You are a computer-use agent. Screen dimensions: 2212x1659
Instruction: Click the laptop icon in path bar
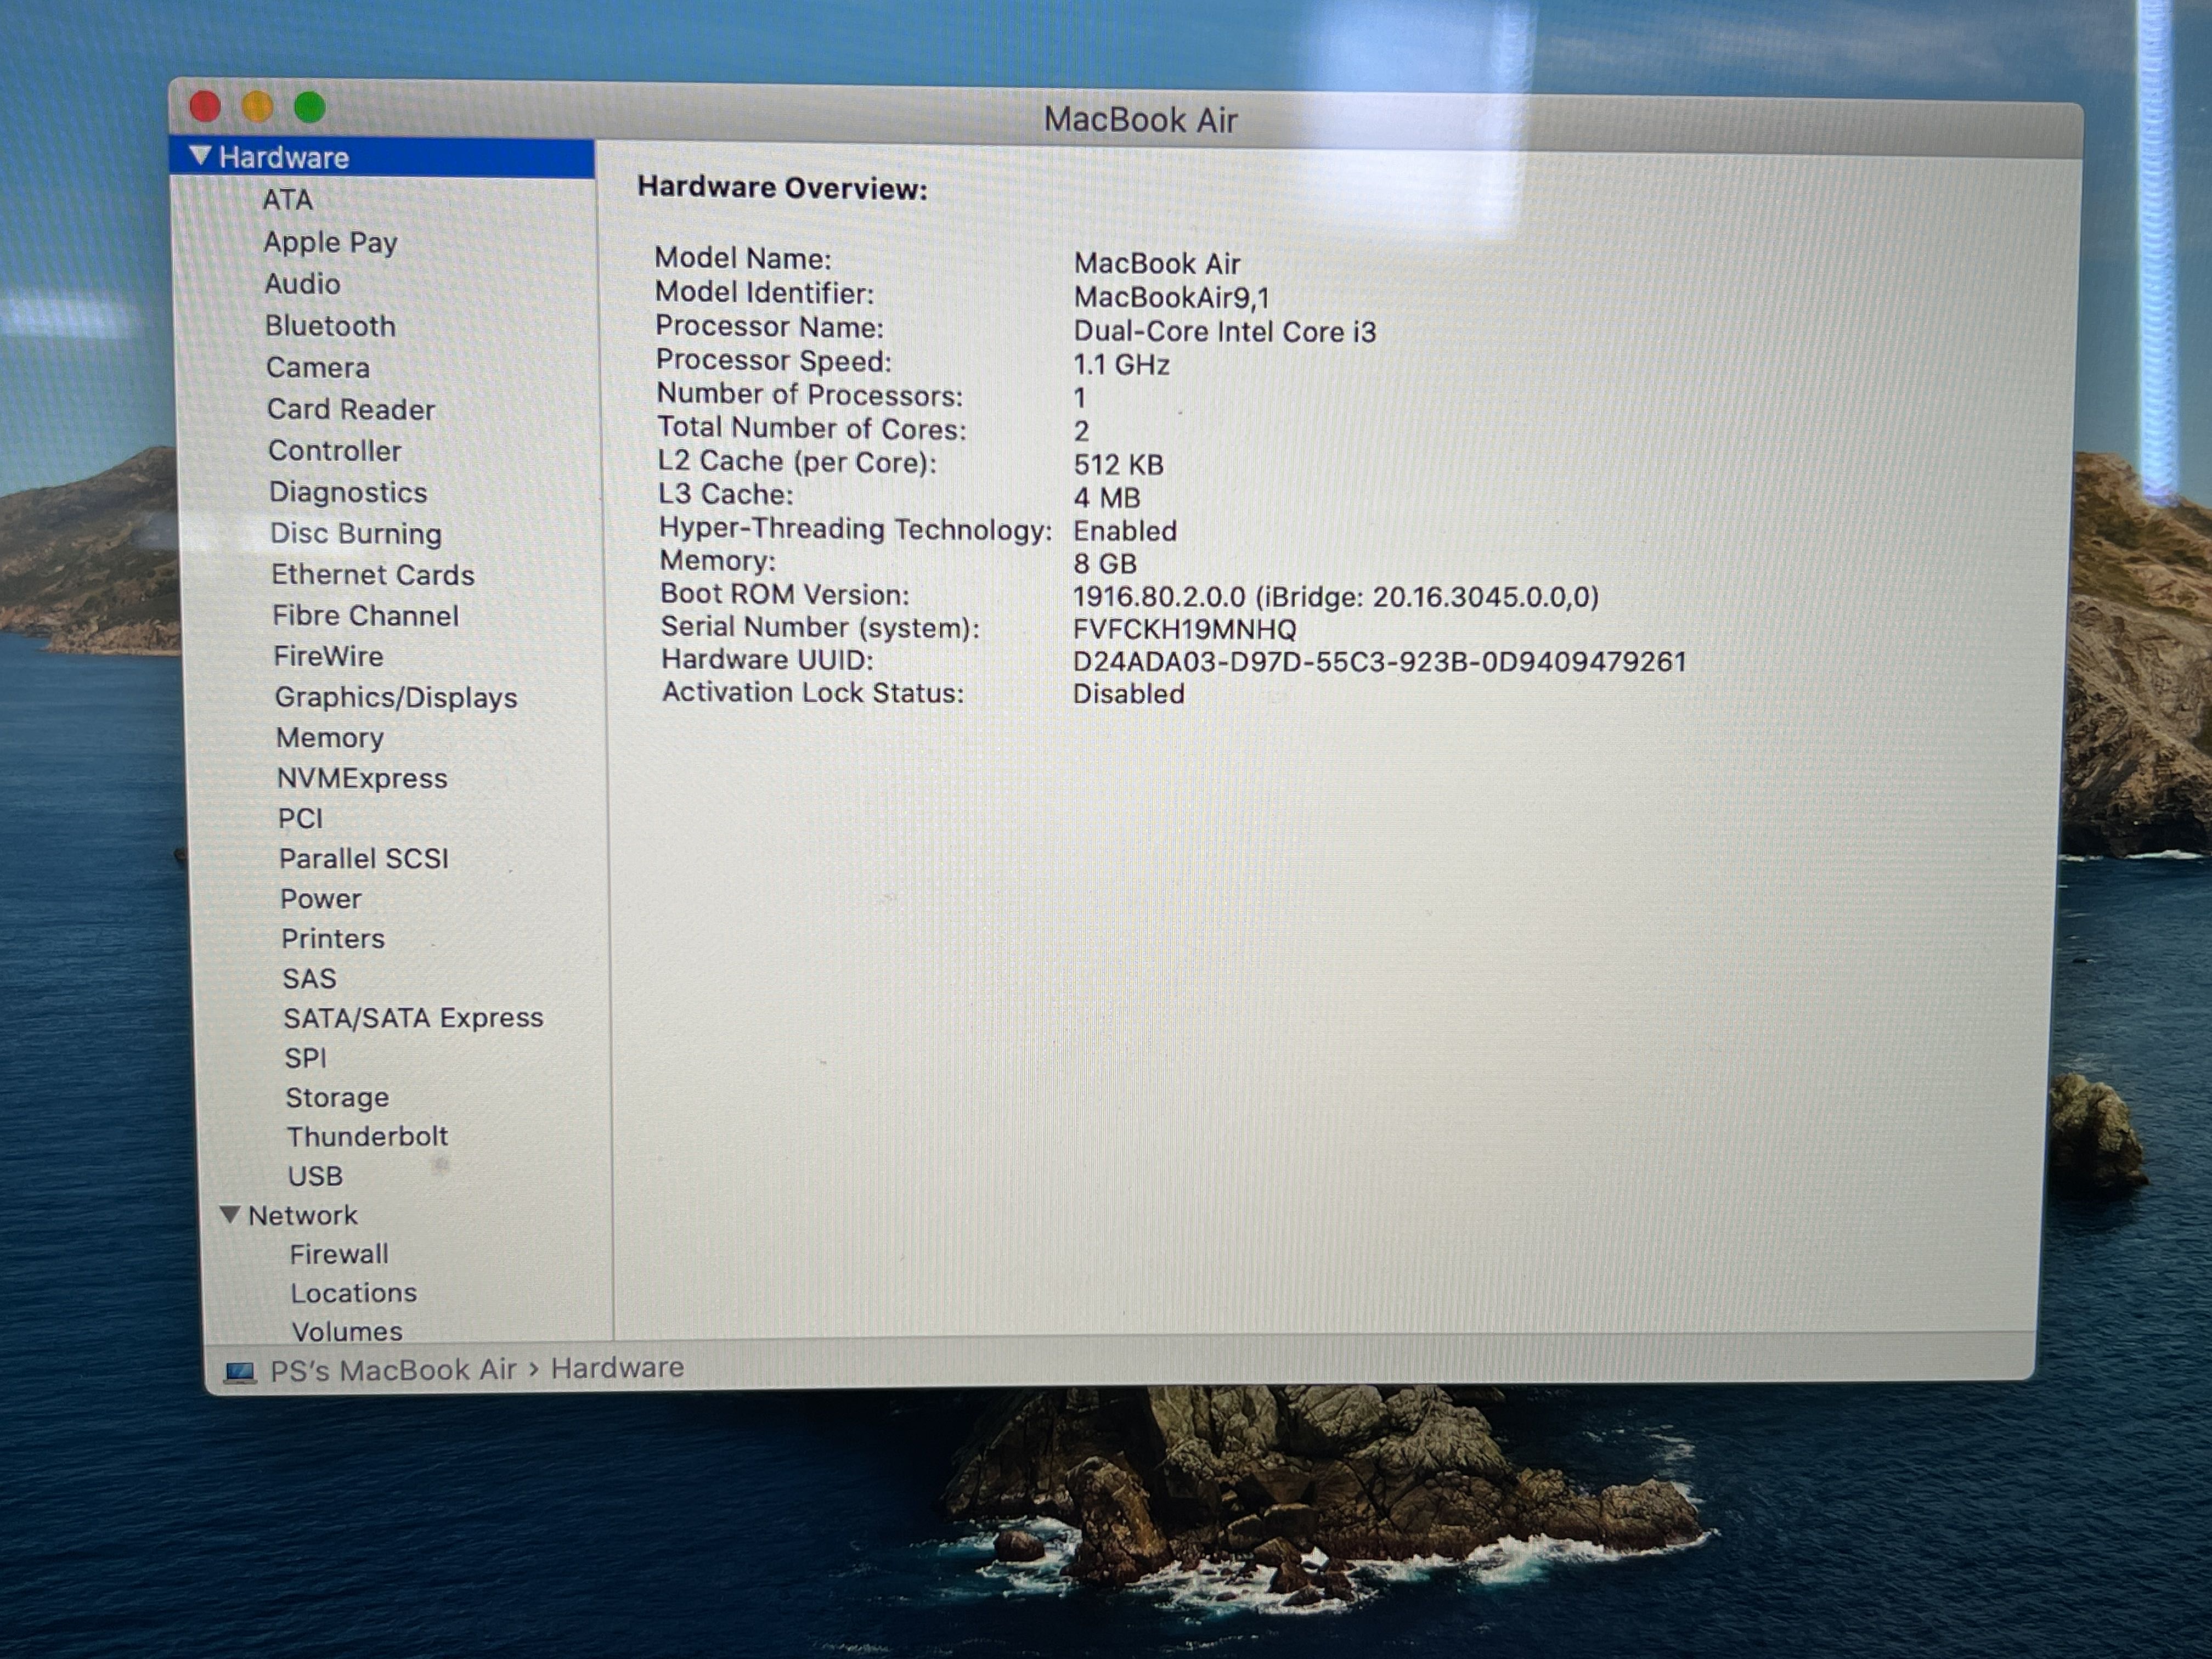(x=240, y=1371)
